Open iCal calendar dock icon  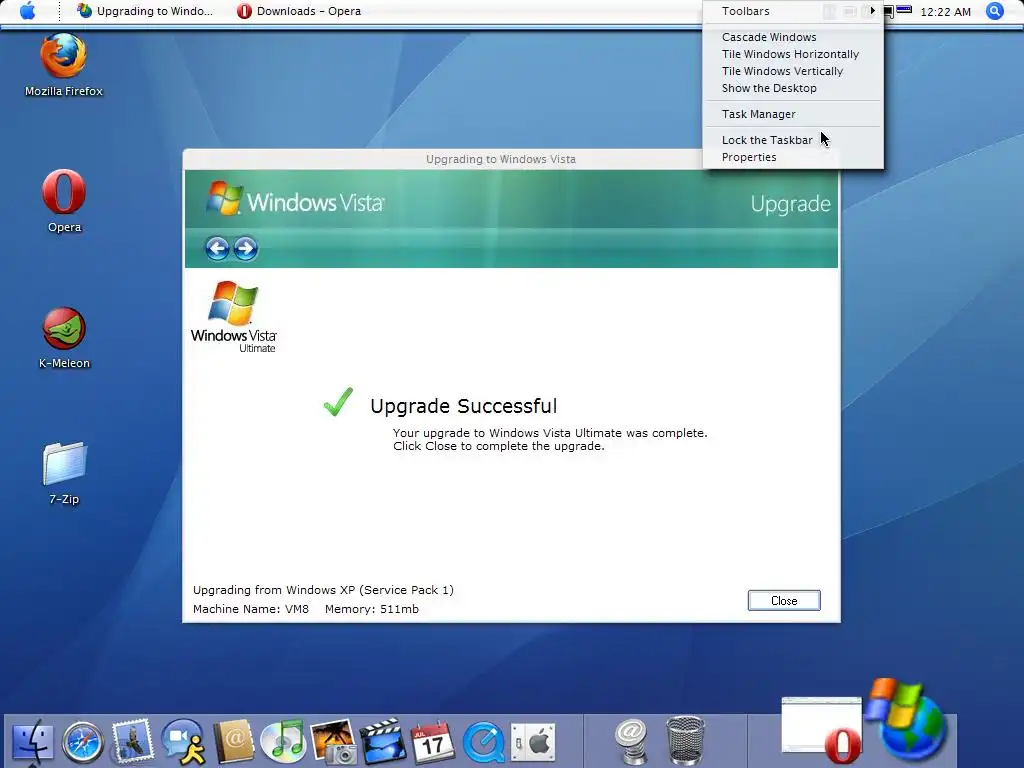coord(432,742)
